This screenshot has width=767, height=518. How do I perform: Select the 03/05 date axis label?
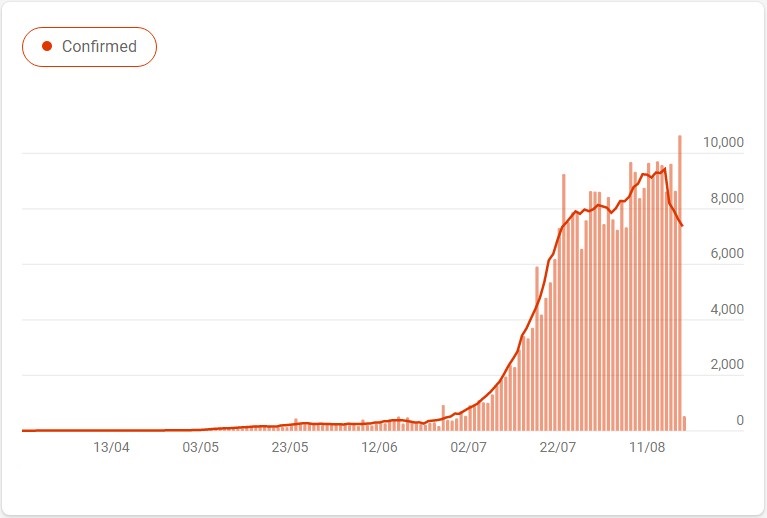coord(201,448)
